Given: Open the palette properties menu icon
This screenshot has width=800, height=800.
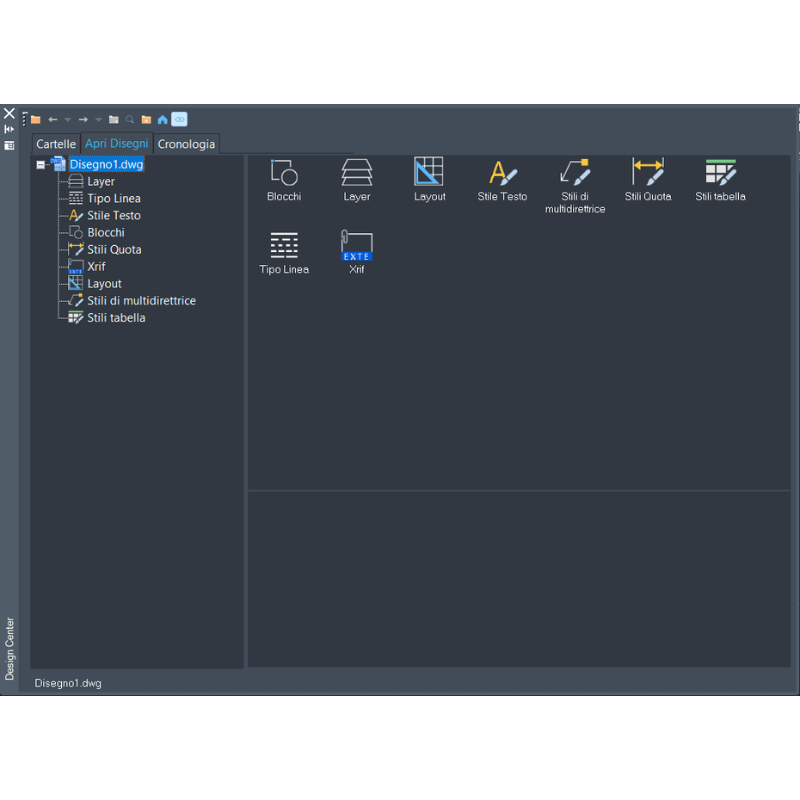Looking at the screenshot, I should (9, 146).
